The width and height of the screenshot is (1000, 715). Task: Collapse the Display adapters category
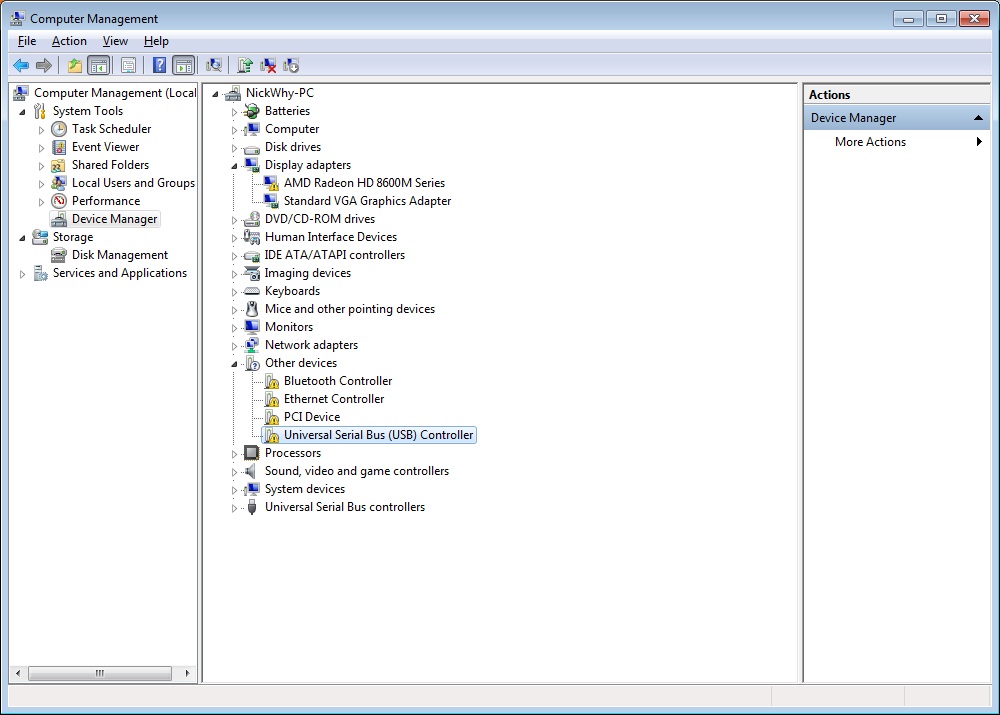235,165
